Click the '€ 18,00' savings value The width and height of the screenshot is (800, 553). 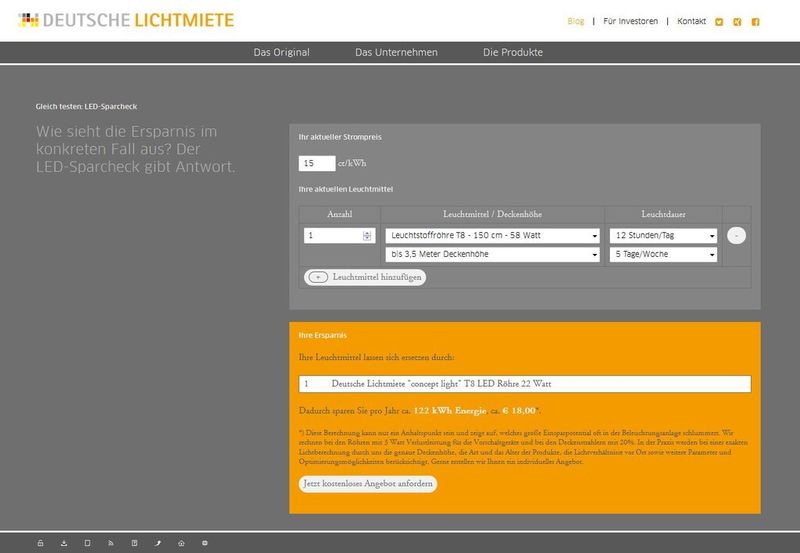pyautogui.click(x=519, y=411)
